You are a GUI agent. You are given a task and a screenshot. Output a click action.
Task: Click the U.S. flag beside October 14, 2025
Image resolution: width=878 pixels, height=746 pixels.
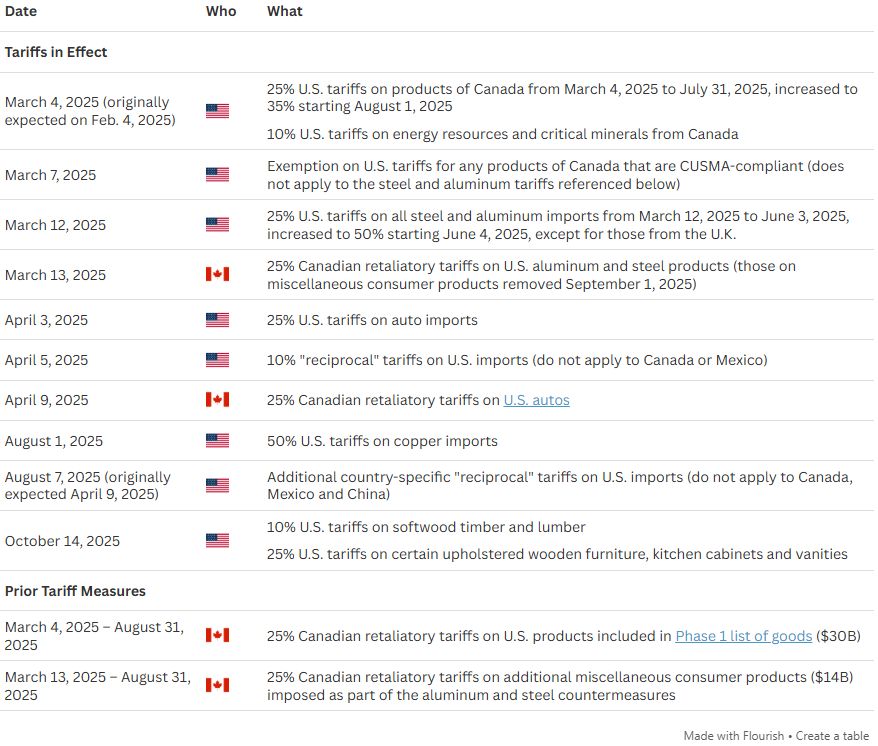pyautogui.click(x=217, y=541)
